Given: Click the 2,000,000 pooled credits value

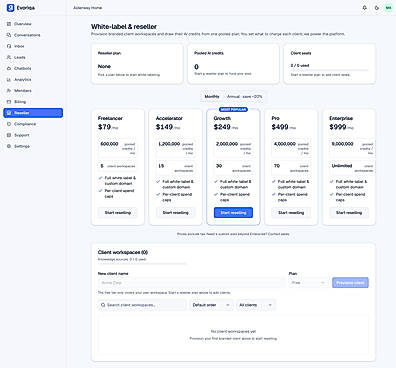Looking at the screenshot, I should coord(227,144).
